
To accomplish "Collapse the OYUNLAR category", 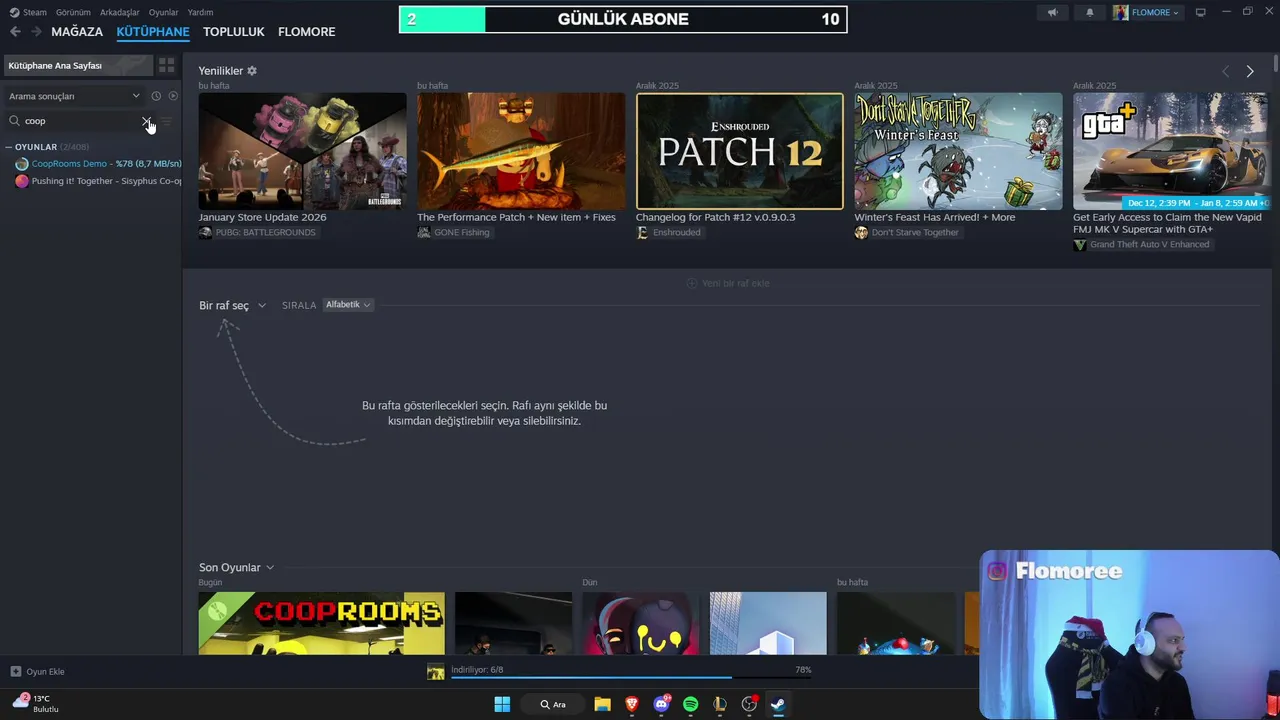I will [x=9, y=147].
